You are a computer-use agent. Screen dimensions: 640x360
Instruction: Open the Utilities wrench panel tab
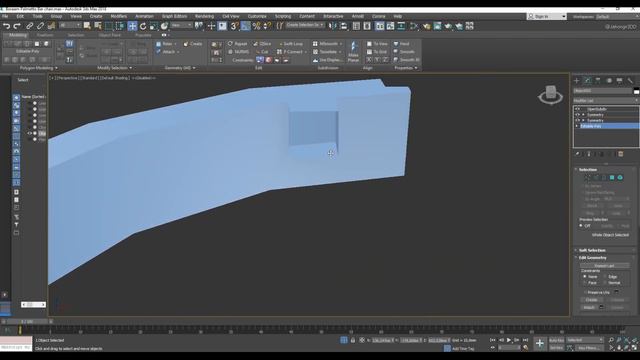click(630, 80)
